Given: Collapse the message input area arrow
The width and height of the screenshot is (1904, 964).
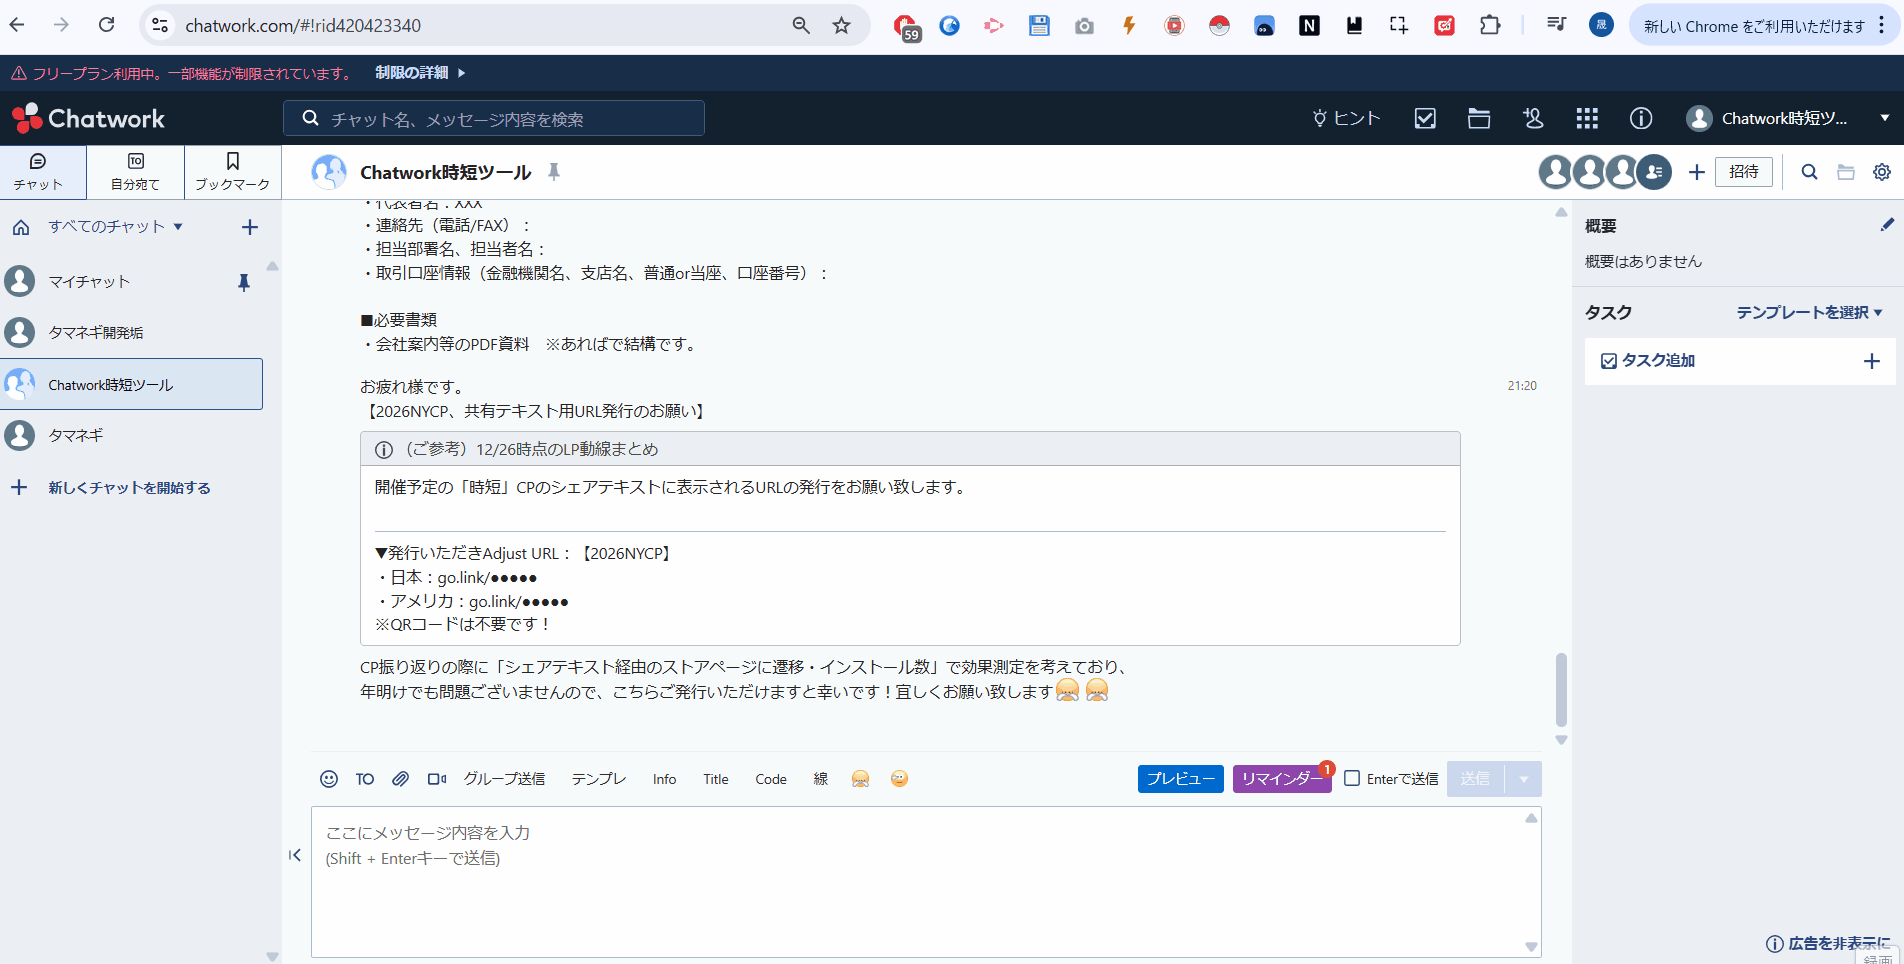Looking at the screenshot, I should pyautogui.click(x=295, y=855).
